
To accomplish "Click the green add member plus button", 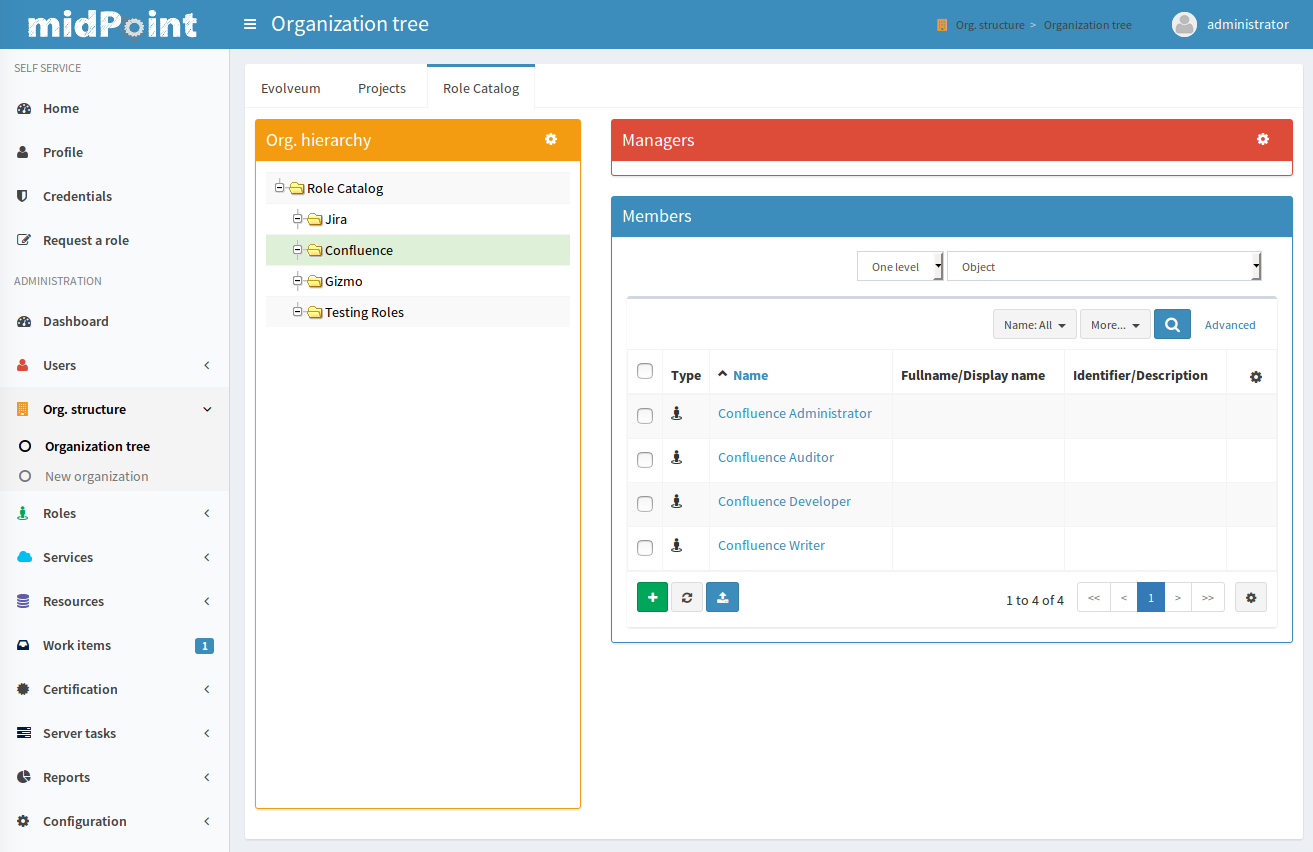I will click(652, 597).
